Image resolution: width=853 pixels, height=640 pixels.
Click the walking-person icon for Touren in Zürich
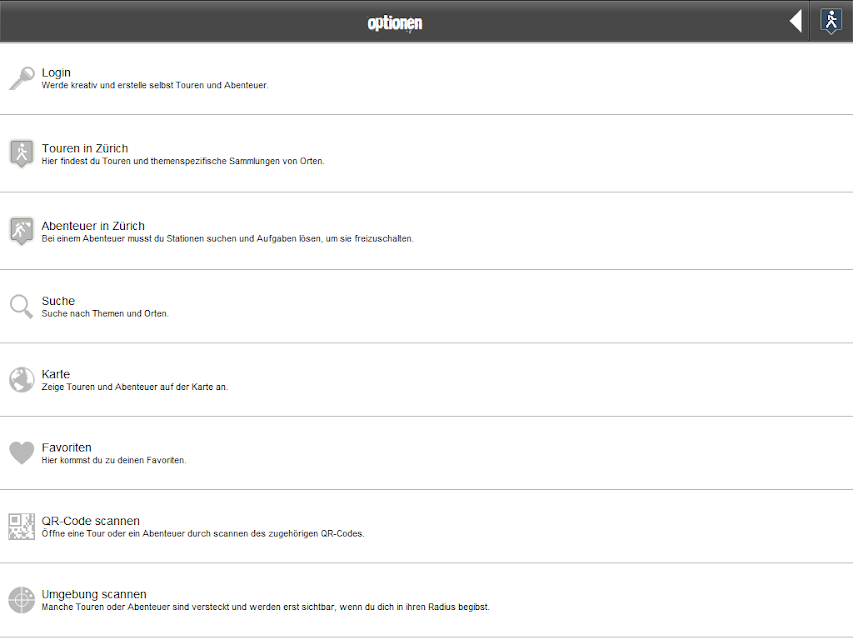(22, 154)
